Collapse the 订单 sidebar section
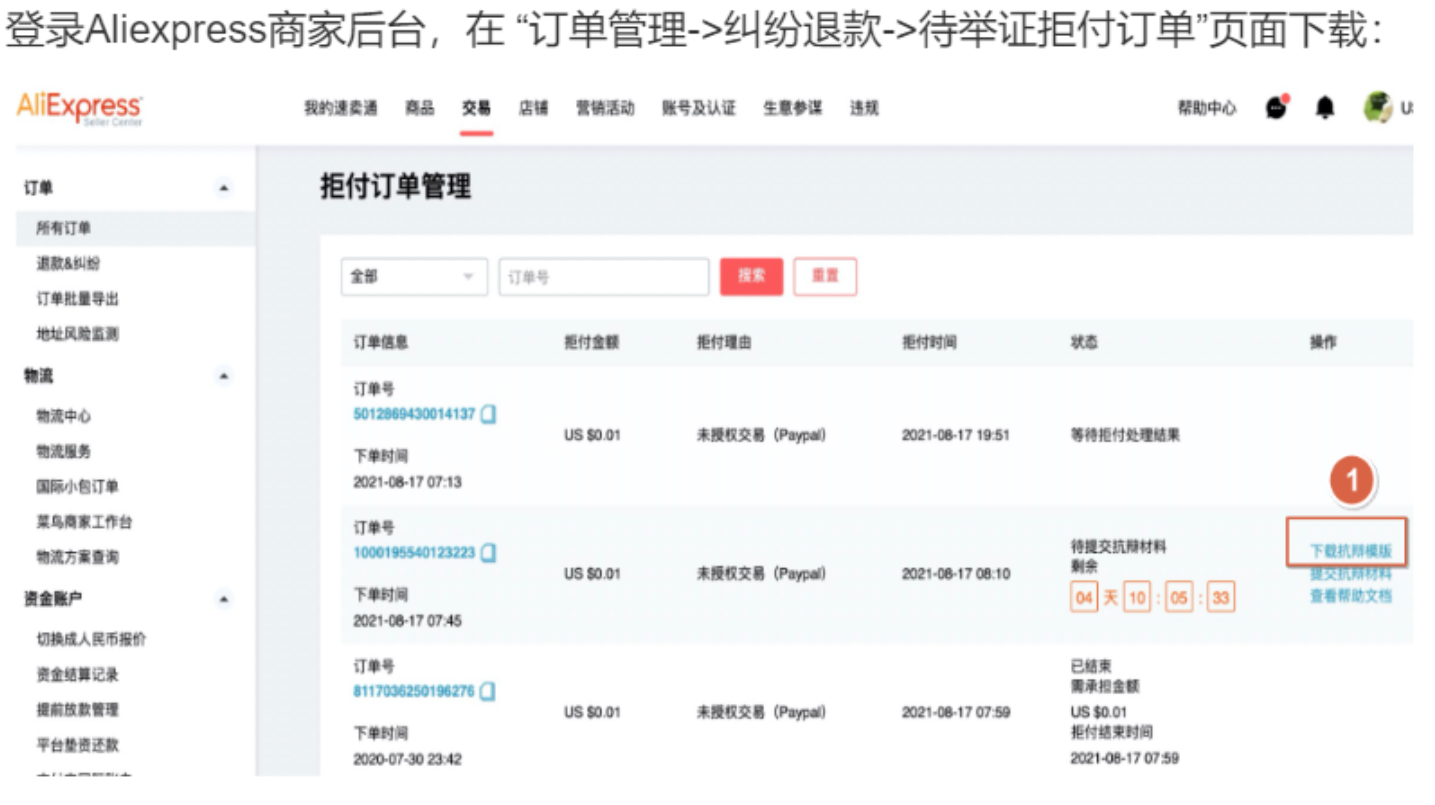The height and width of the screenshot is (805, 1435). 224,189
